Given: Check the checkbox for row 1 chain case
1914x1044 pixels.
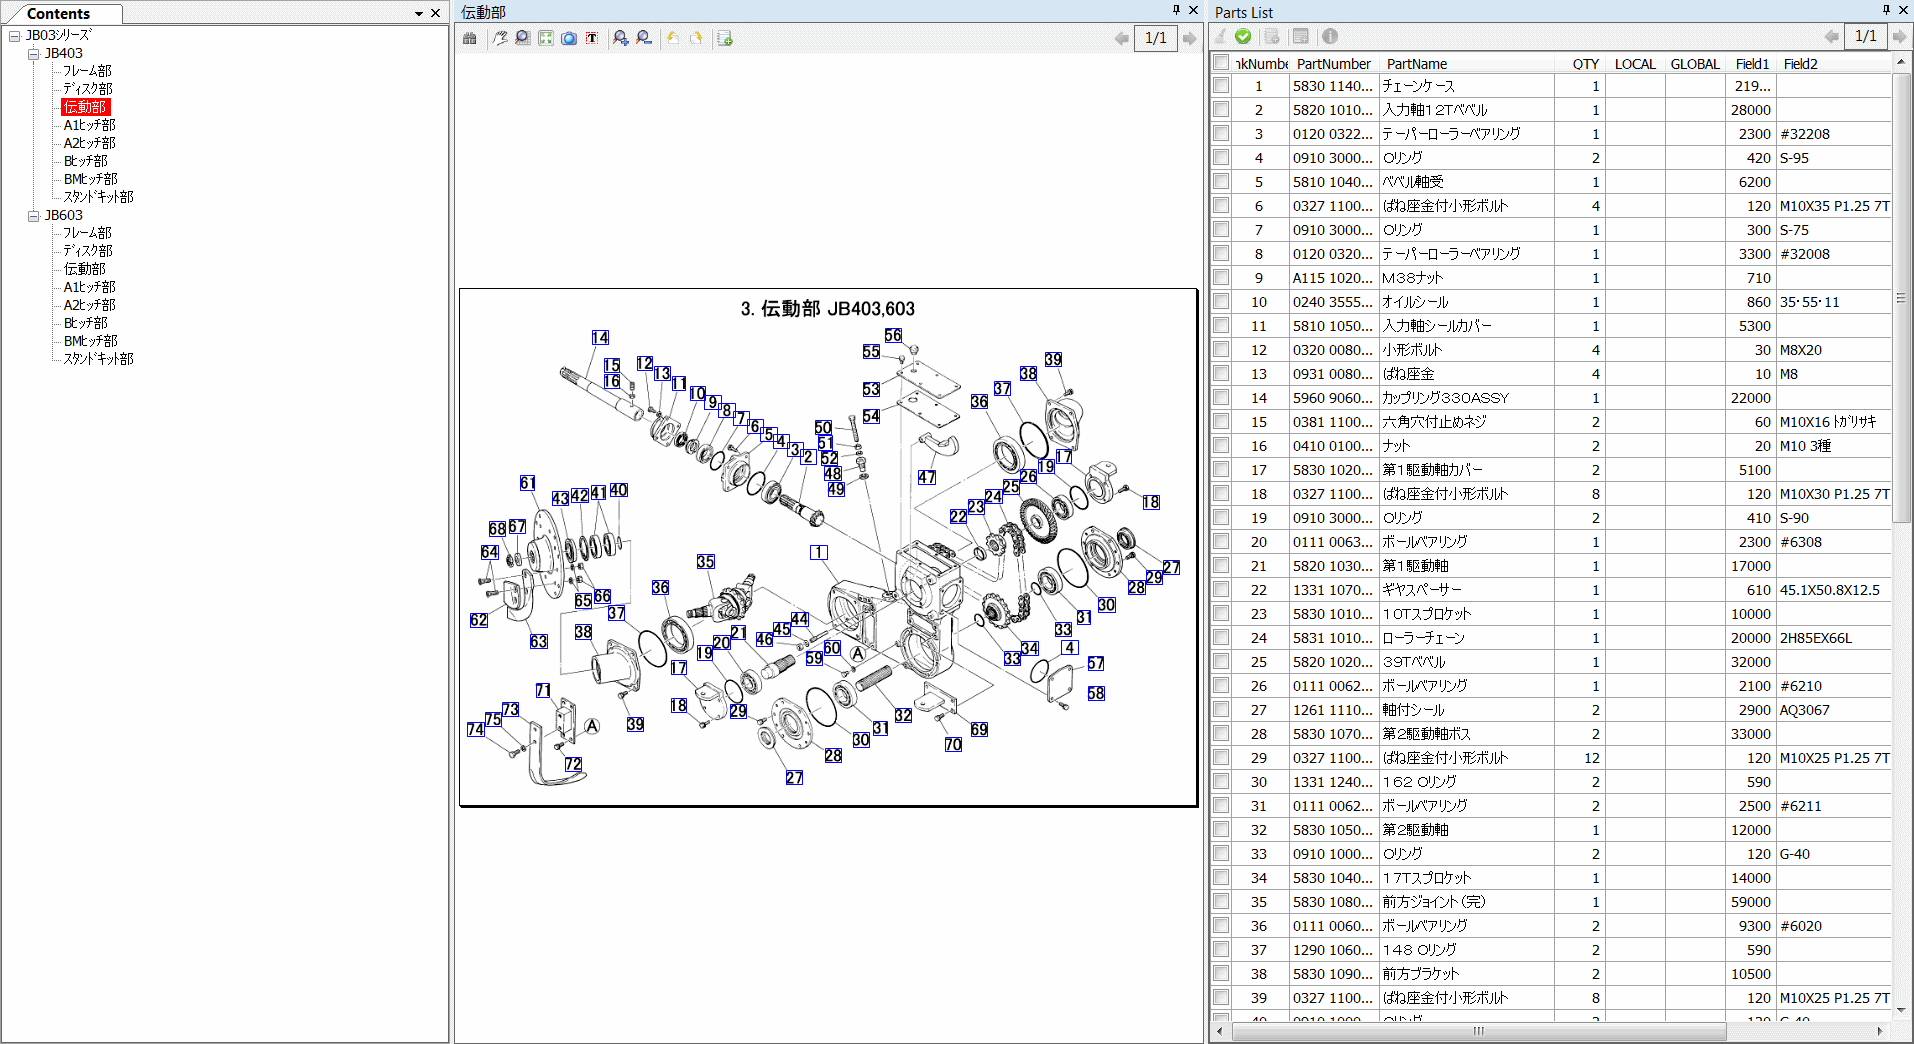Looking at the screenshot, I should (x=1221, y=86).
